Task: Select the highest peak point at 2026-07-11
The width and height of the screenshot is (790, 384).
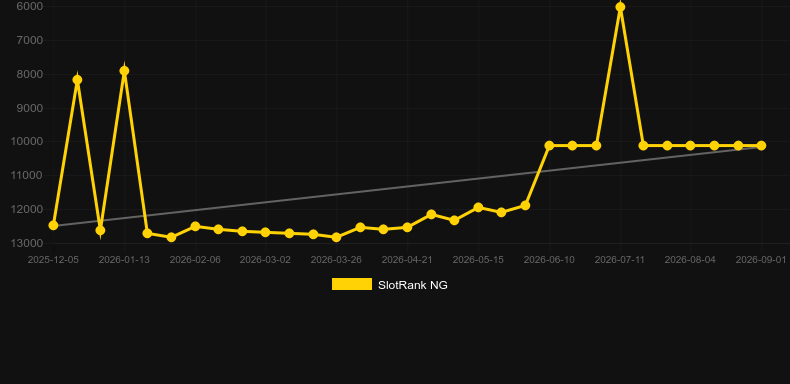Action: (620, 7)
